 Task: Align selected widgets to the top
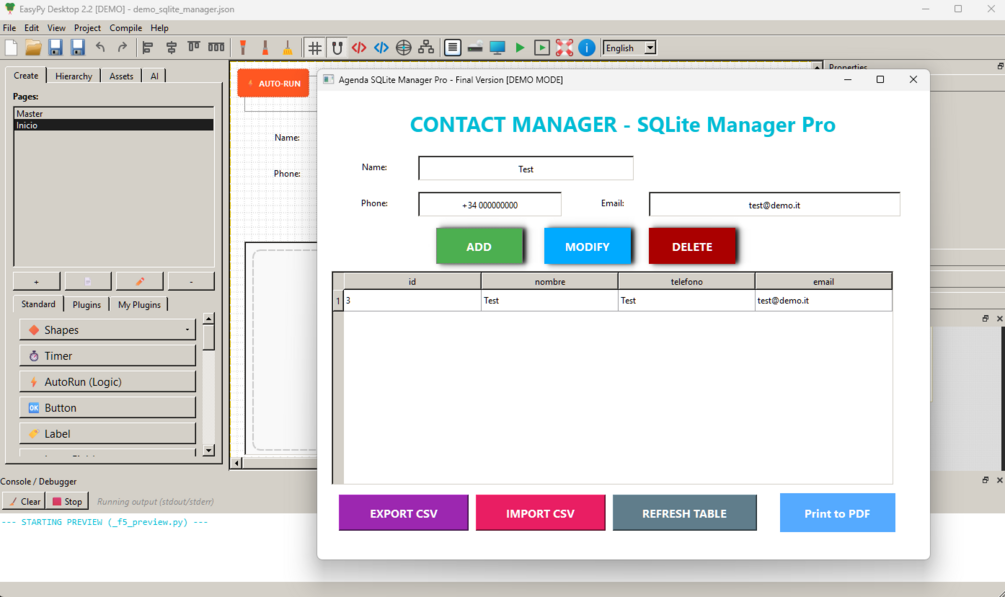(x=194, y=47)
